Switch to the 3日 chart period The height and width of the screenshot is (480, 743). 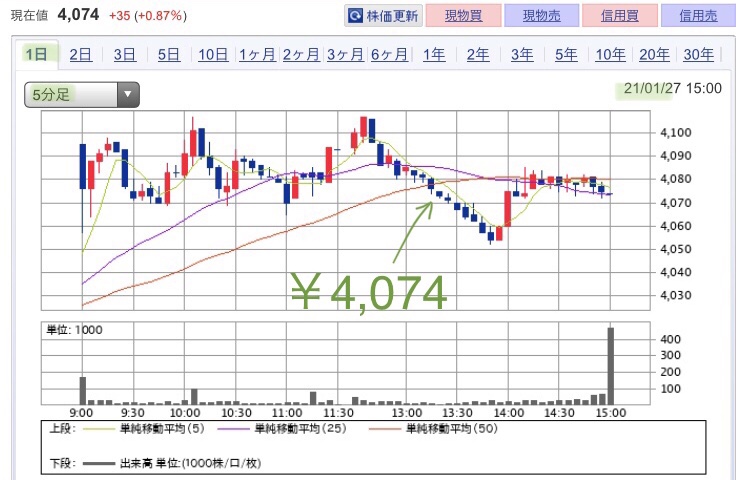125,55
